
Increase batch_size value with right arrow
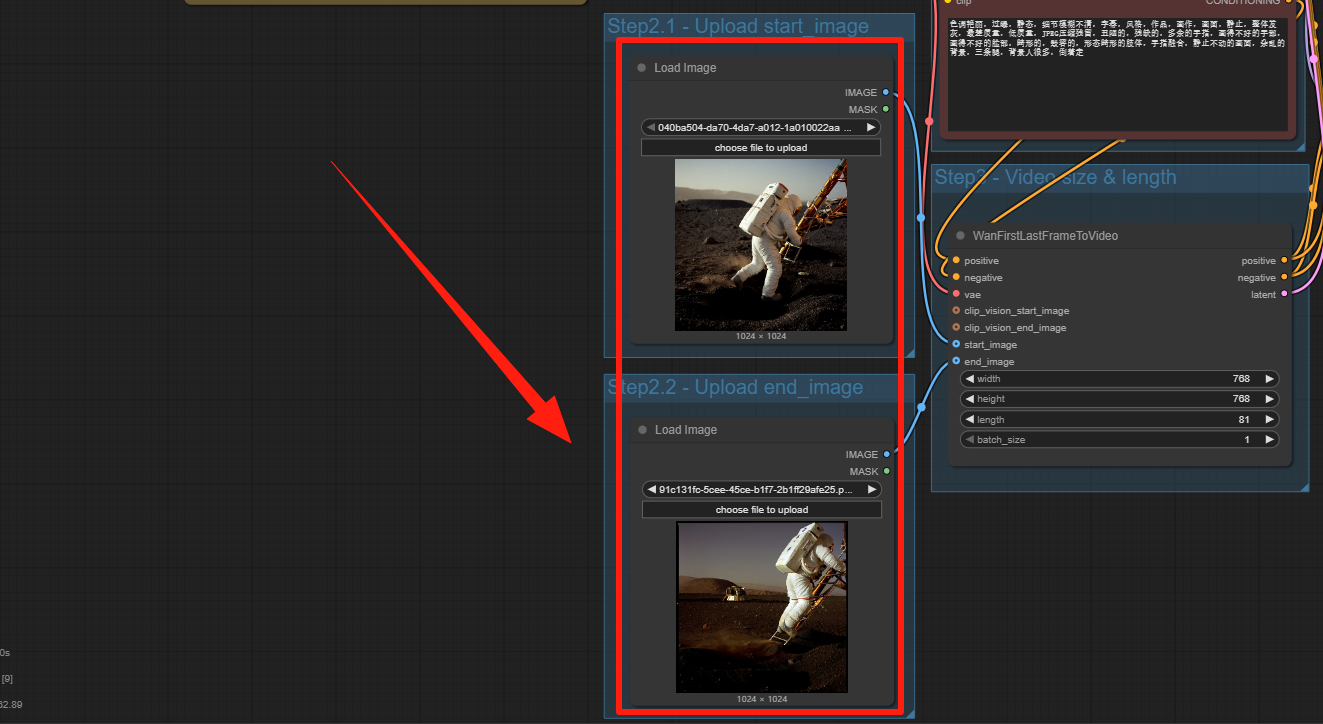(1269, 440)
